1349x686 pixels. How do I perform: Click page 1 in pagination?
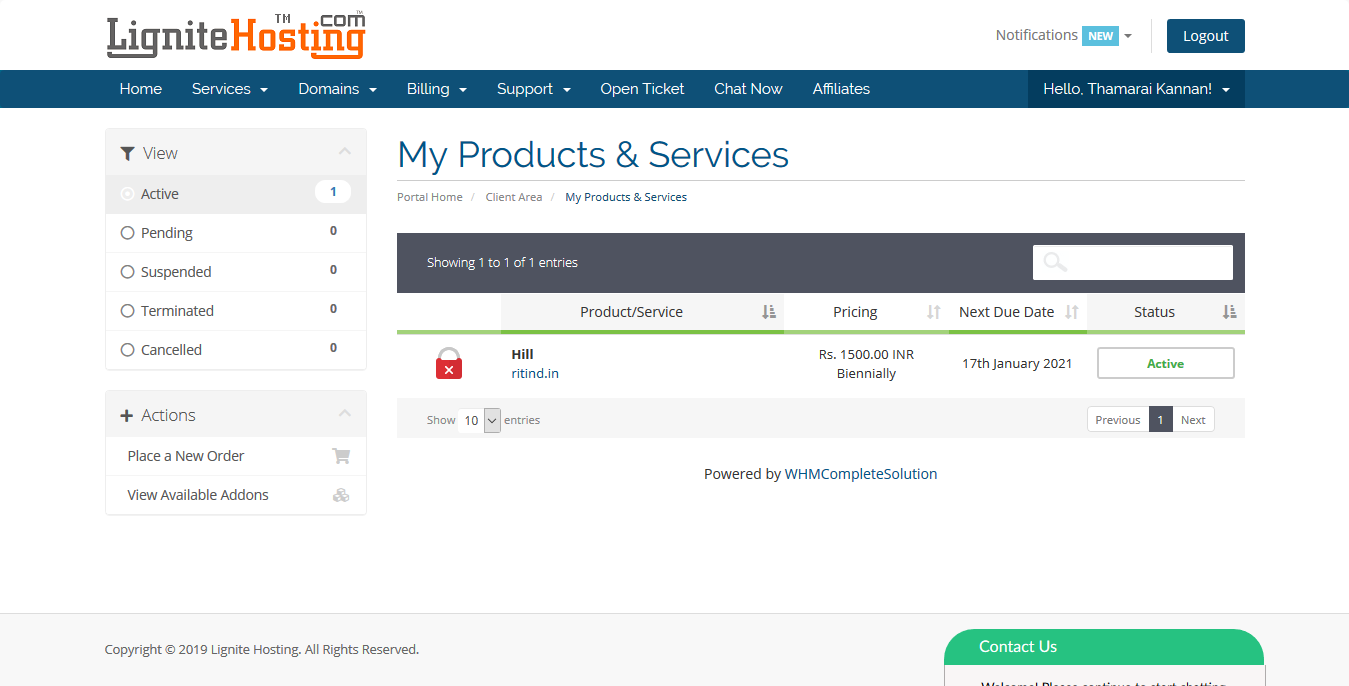pos(1160,420)
